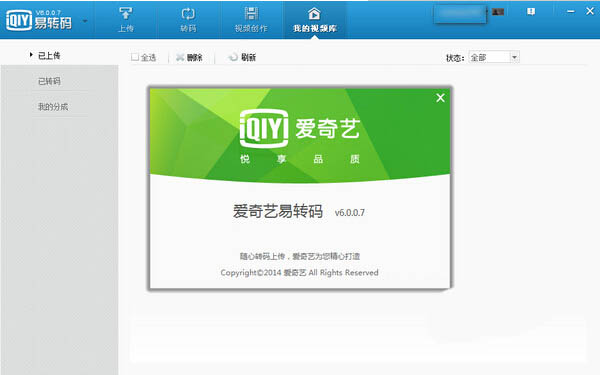This screenshot has height=375, width=600.
Task: Open the 上传 upload tab
Action: point(126,20)
